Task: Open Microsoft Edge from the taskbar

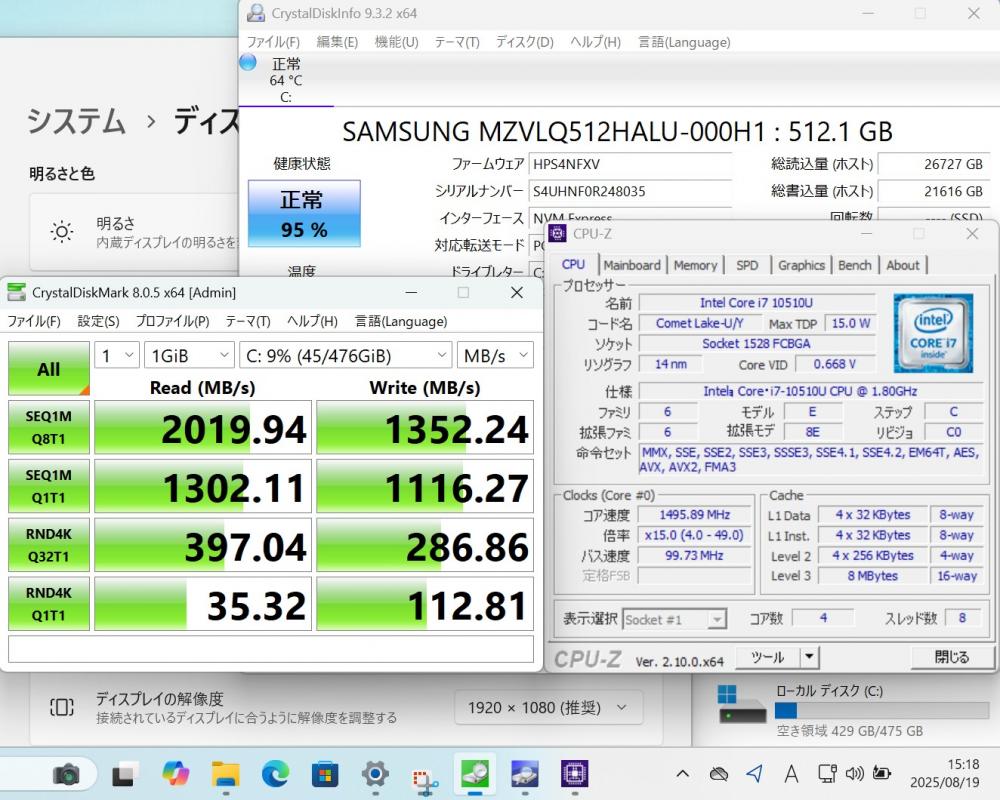Action: 276,774
